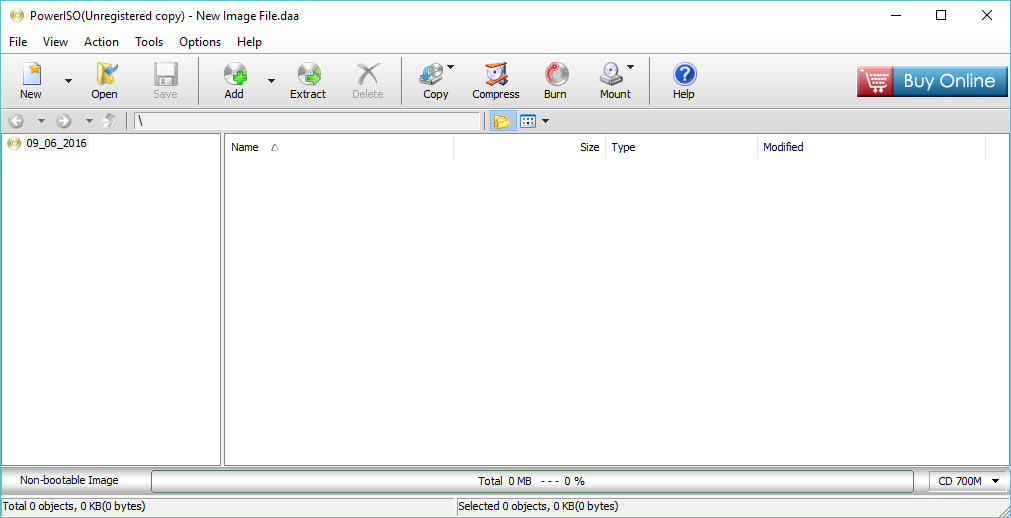1011x518 pixels.
Task: Select the 09_06_2016 tree node
Action: [56, 143]
